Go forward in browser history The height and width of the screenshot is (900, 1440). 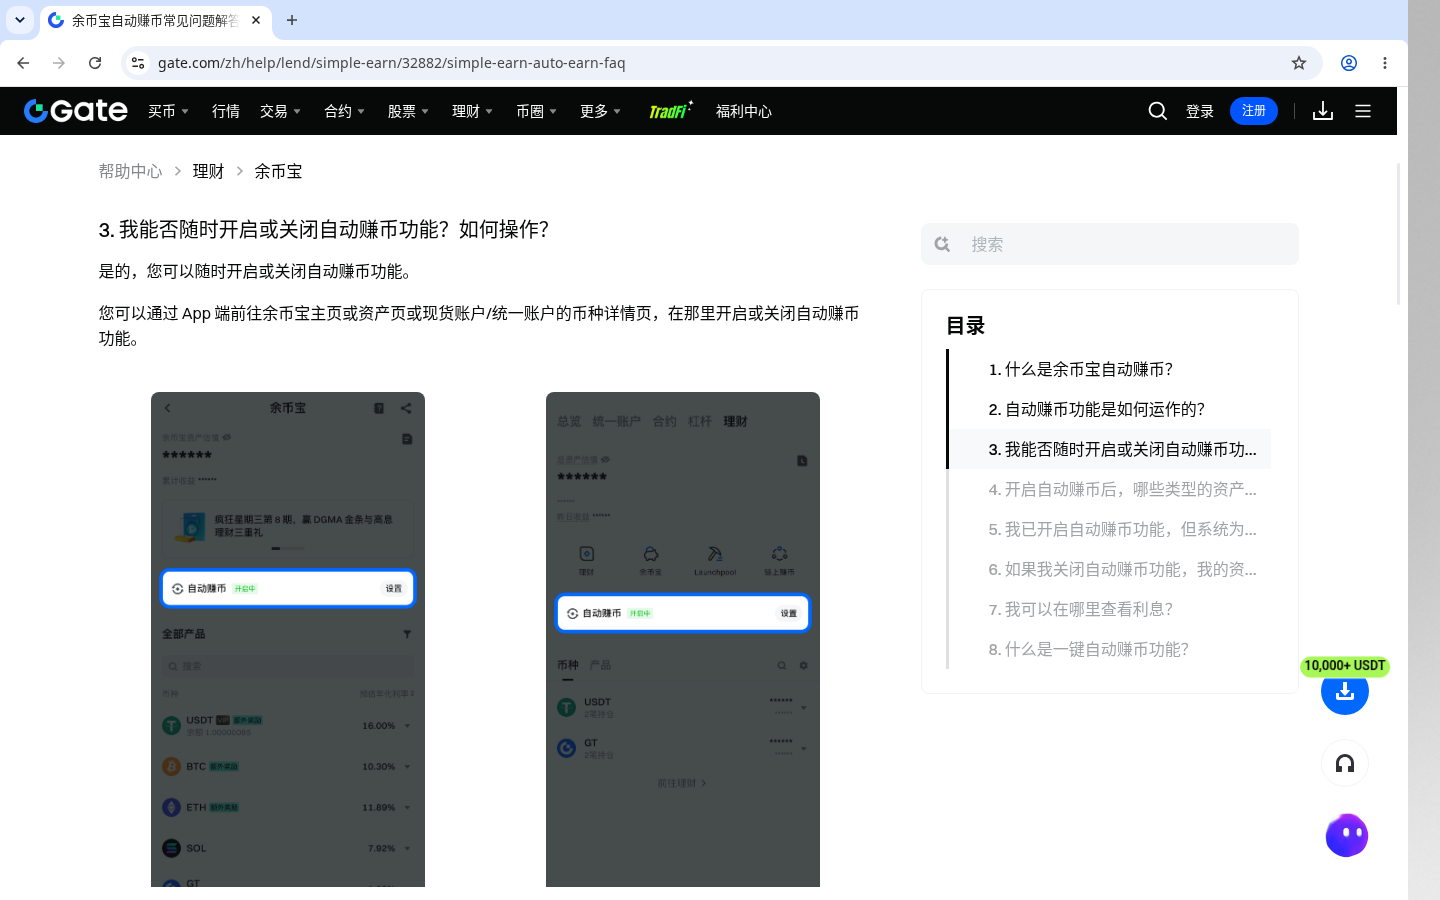59,63
